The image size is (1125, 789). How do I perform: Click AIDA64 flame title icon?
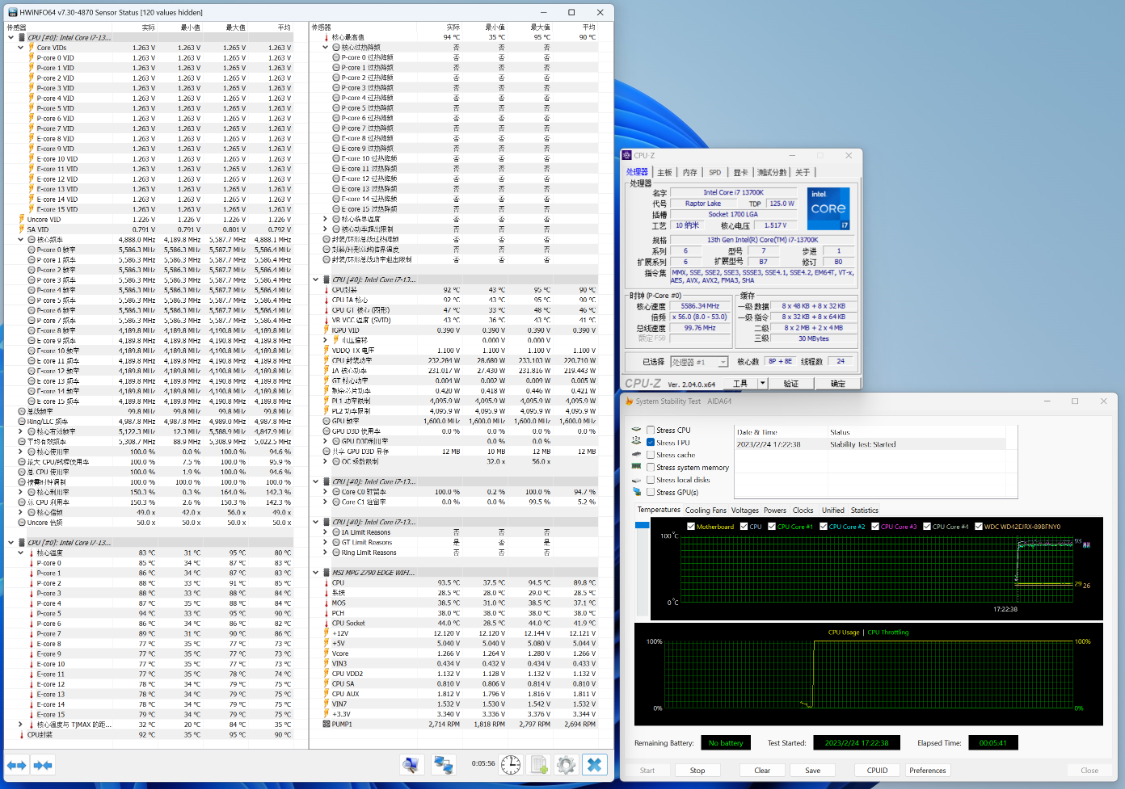point(629,401)
